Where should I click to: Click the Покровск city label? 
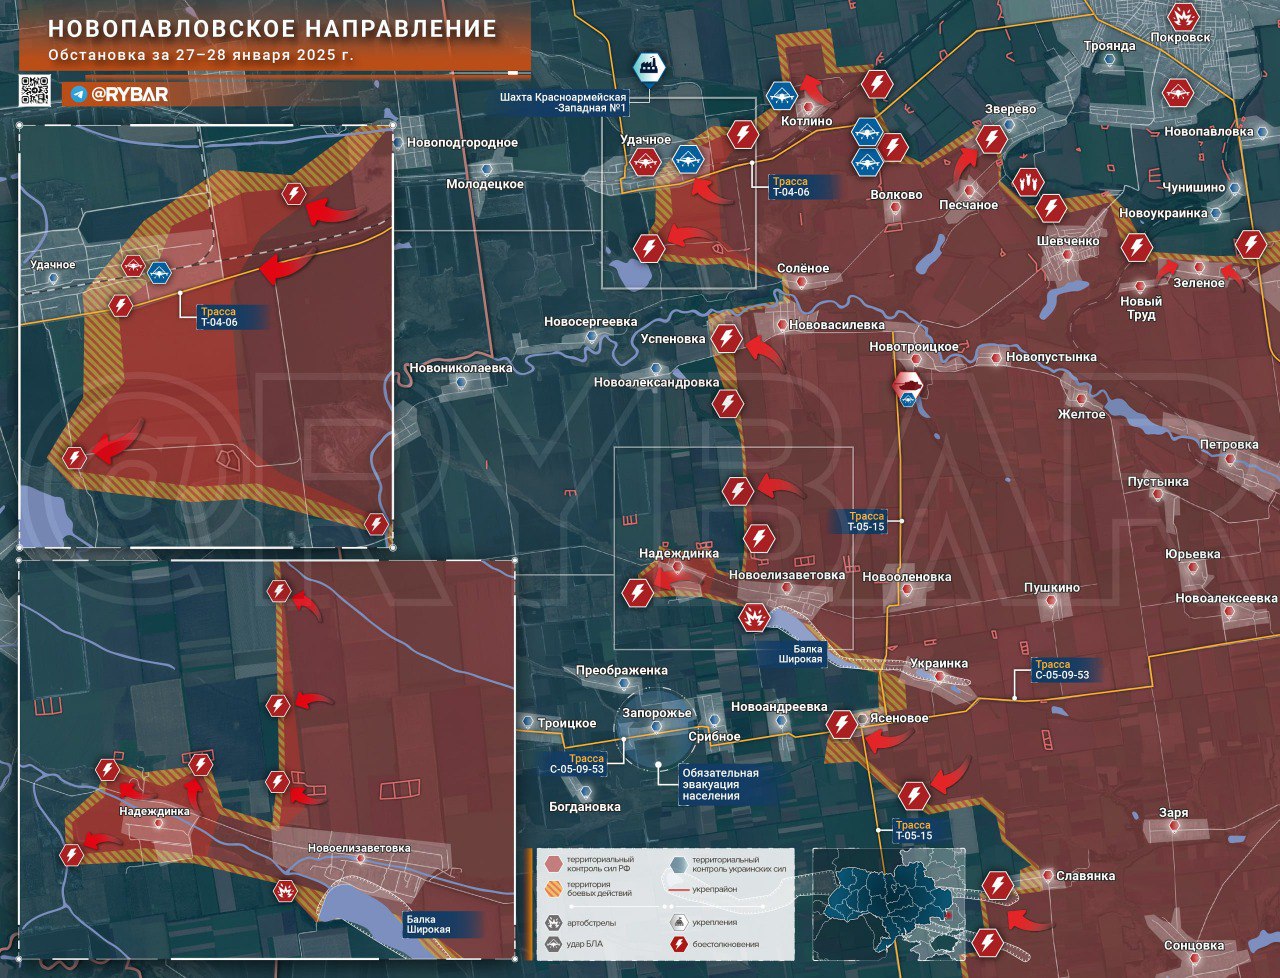tap(1181, 37)
